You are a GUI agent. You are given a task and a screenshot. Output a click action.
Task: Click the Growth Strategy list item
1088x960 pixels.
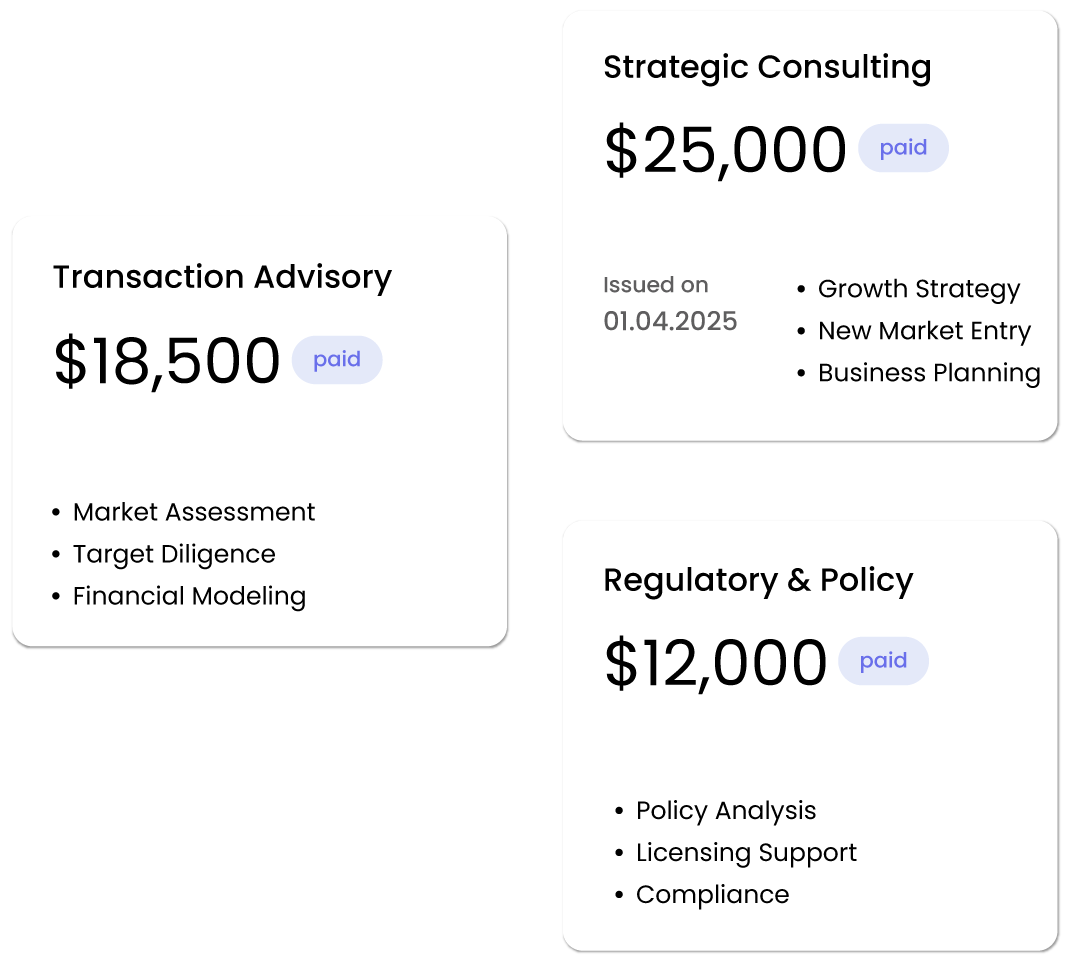pyautogui.click(x=918, y=289)
